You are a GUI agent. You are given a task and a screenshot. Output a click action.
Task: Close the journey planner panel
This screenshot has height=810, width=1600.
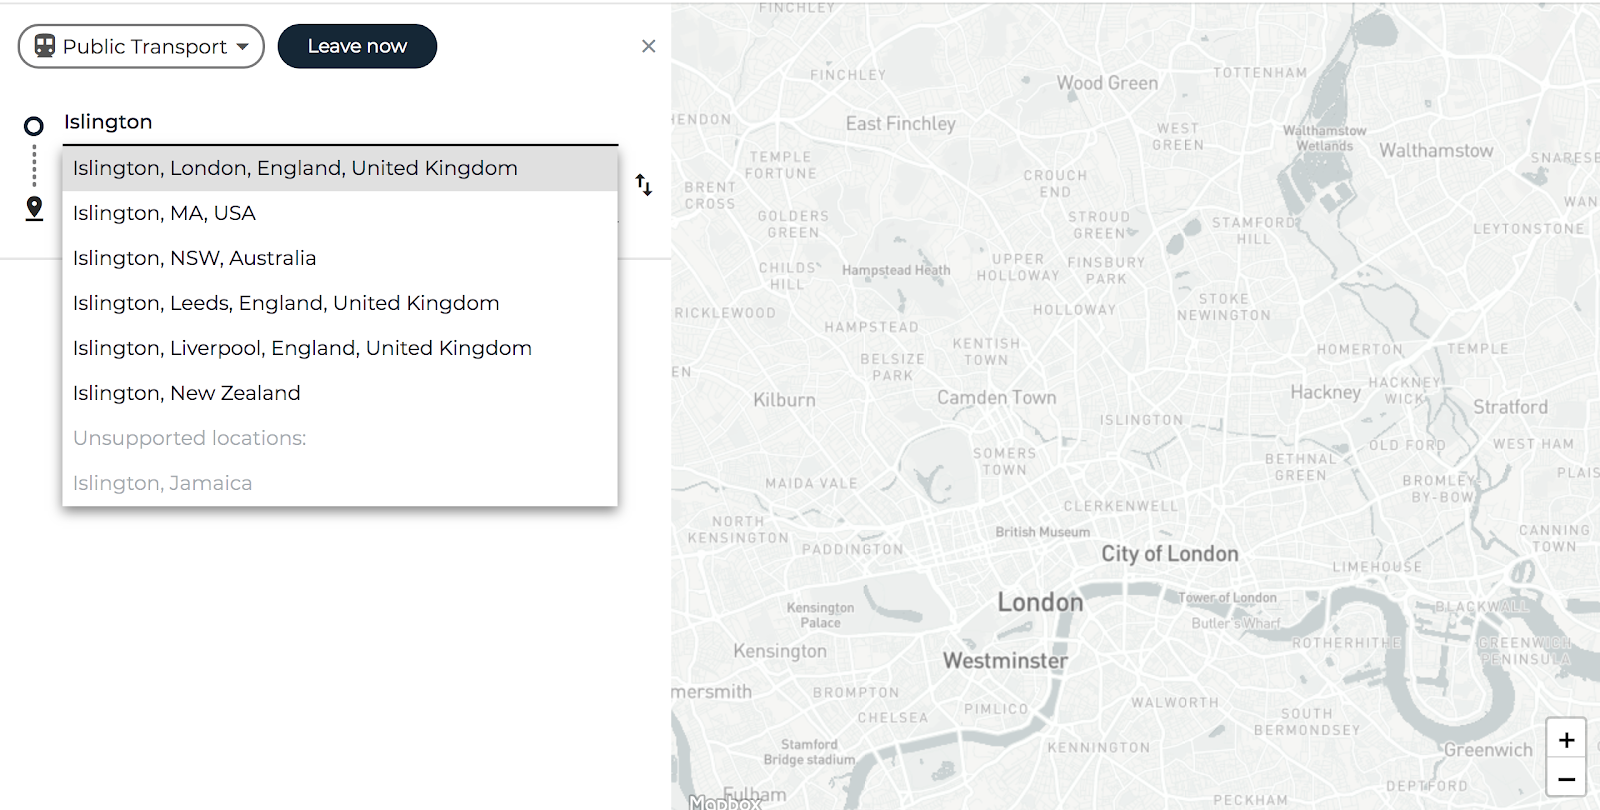[648, 46]
